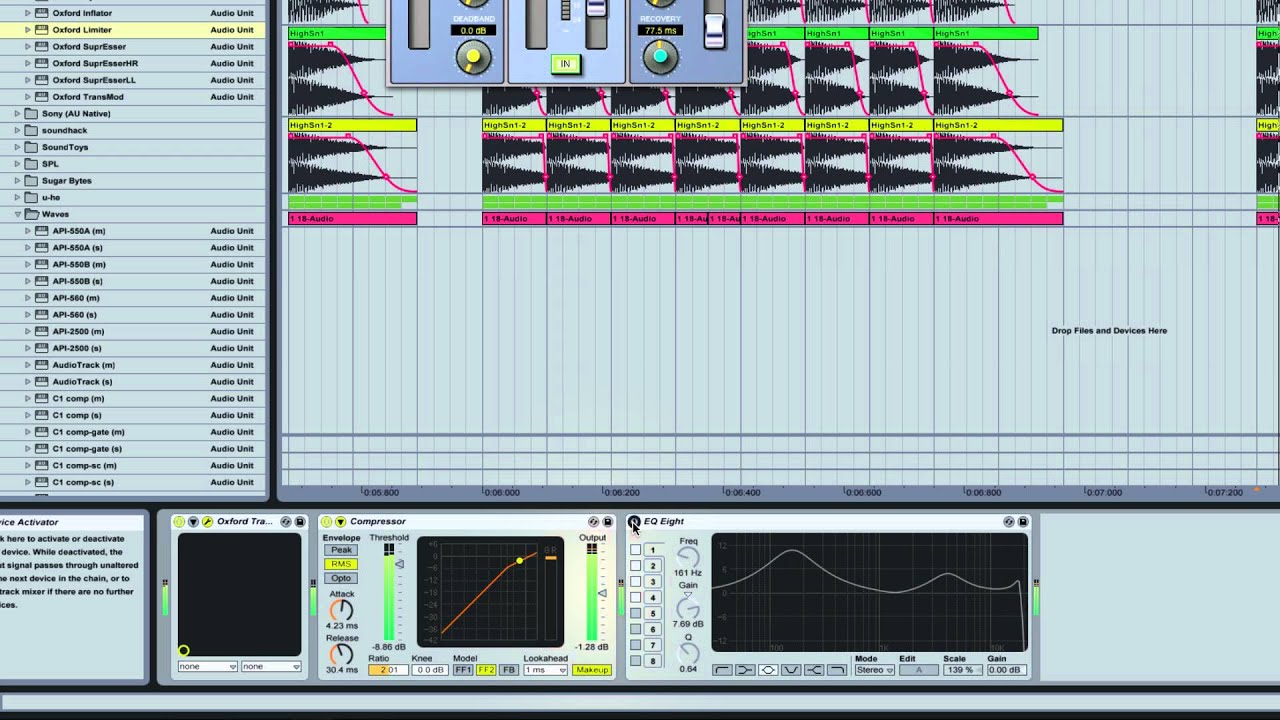Select the low cut filter shape icon
1280x720 pixels.
(721, 670)
